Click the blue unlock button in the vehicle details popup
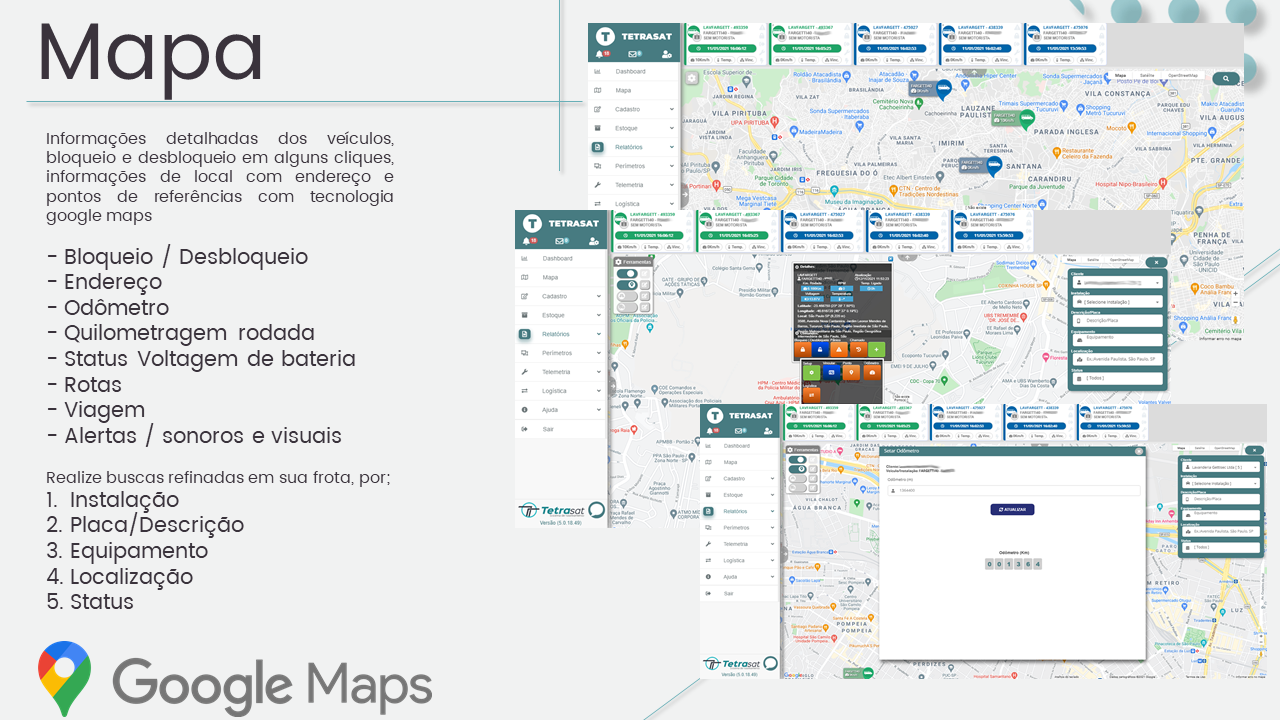The width and height of the screenshot is (1280, 720). (820, 349)
